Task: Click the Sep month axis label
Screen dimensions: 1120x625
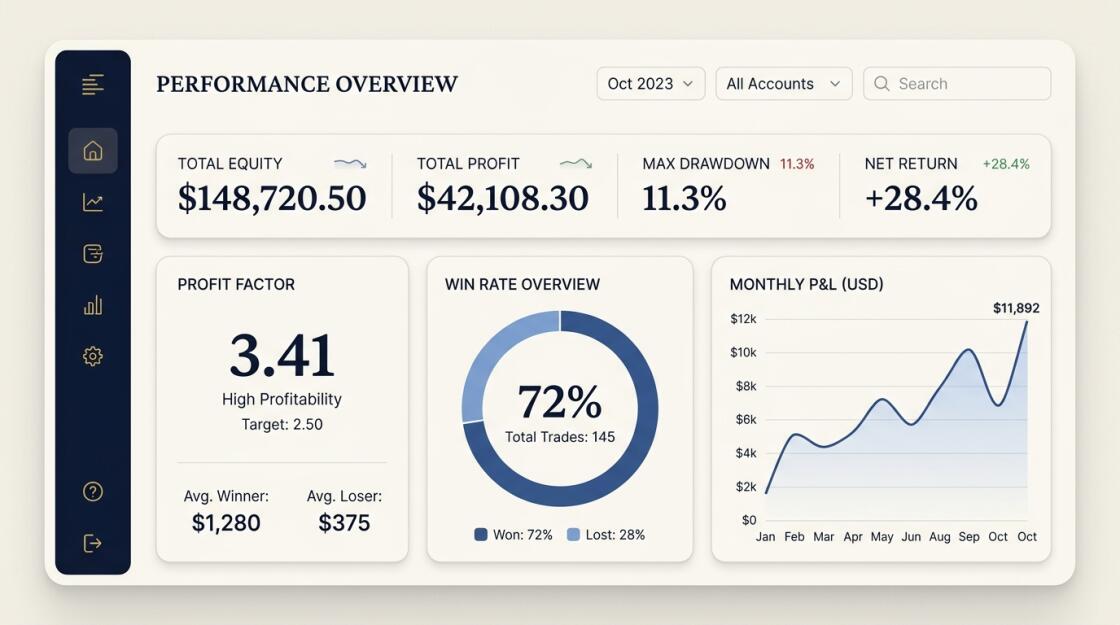Action: (x=969, y=536)
